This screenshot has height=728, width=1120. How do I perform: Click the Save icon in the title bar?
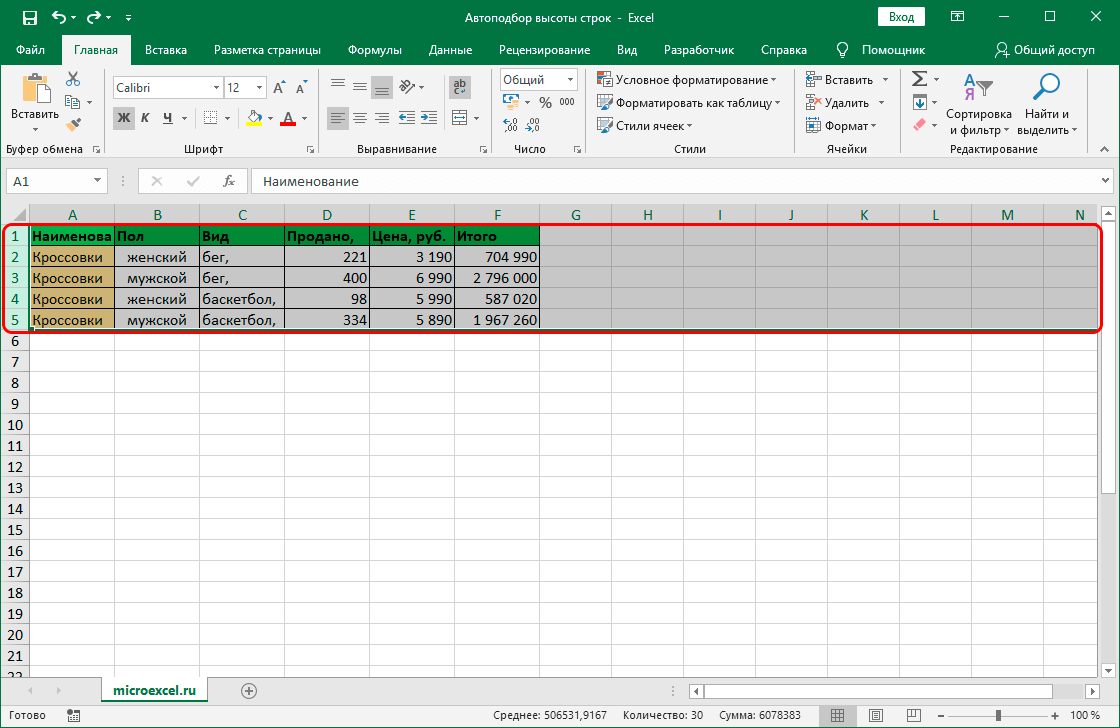29,17
